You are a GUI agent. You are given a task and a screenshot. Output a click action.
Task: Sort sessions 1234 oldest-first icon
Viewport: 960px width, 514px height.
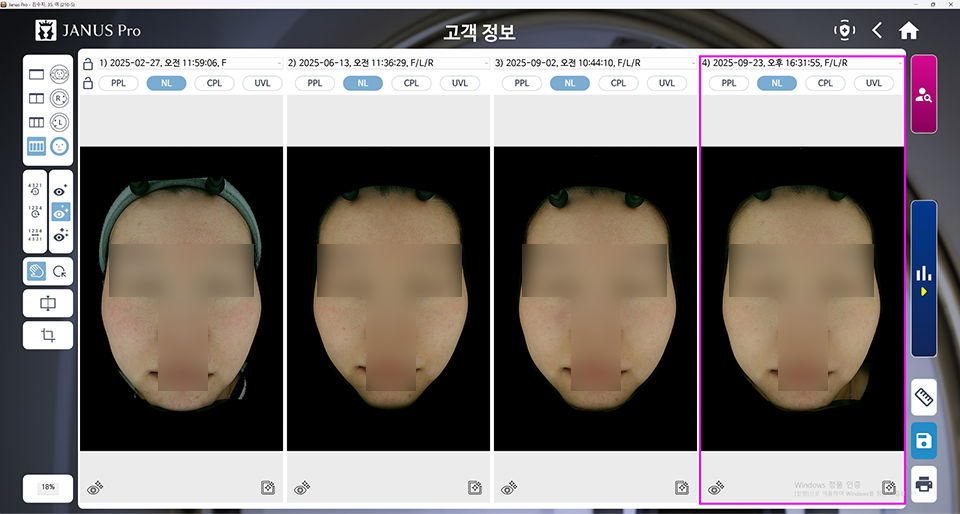coord(36,212)
